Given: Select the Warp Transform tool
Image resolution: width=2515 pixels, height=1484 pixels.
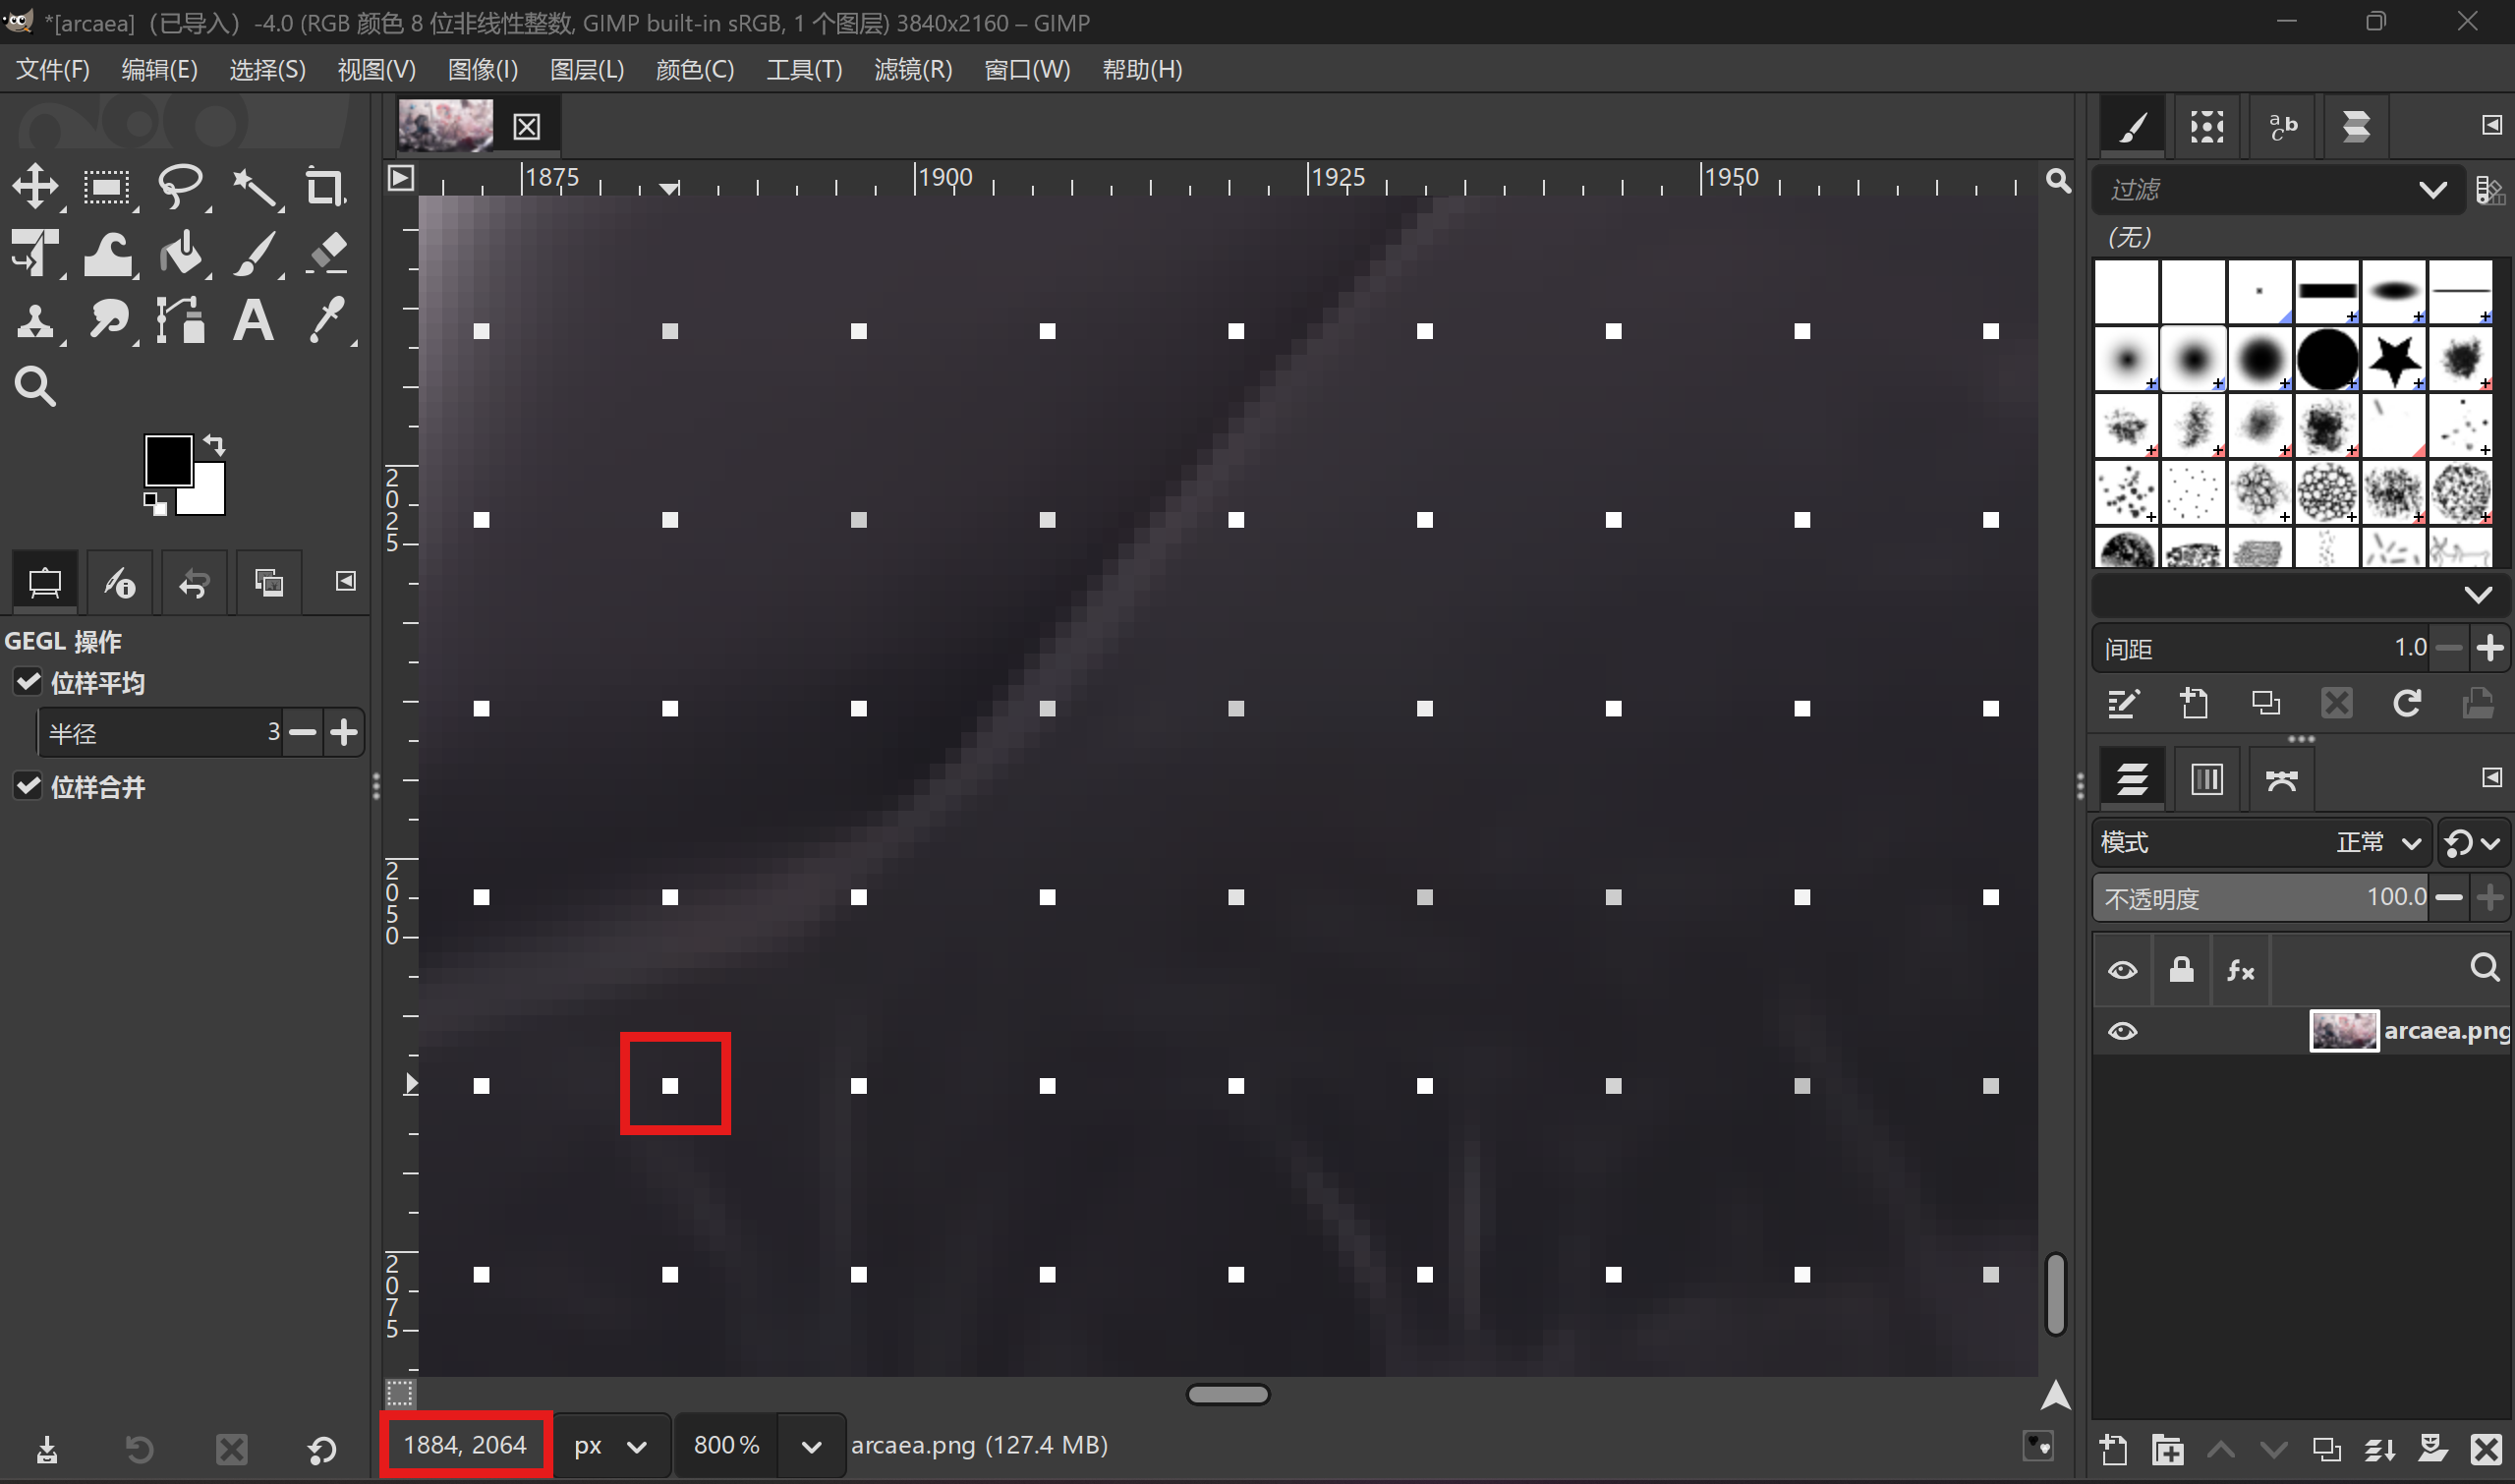Looking at the screenshot, I should (x=107, y=253).
